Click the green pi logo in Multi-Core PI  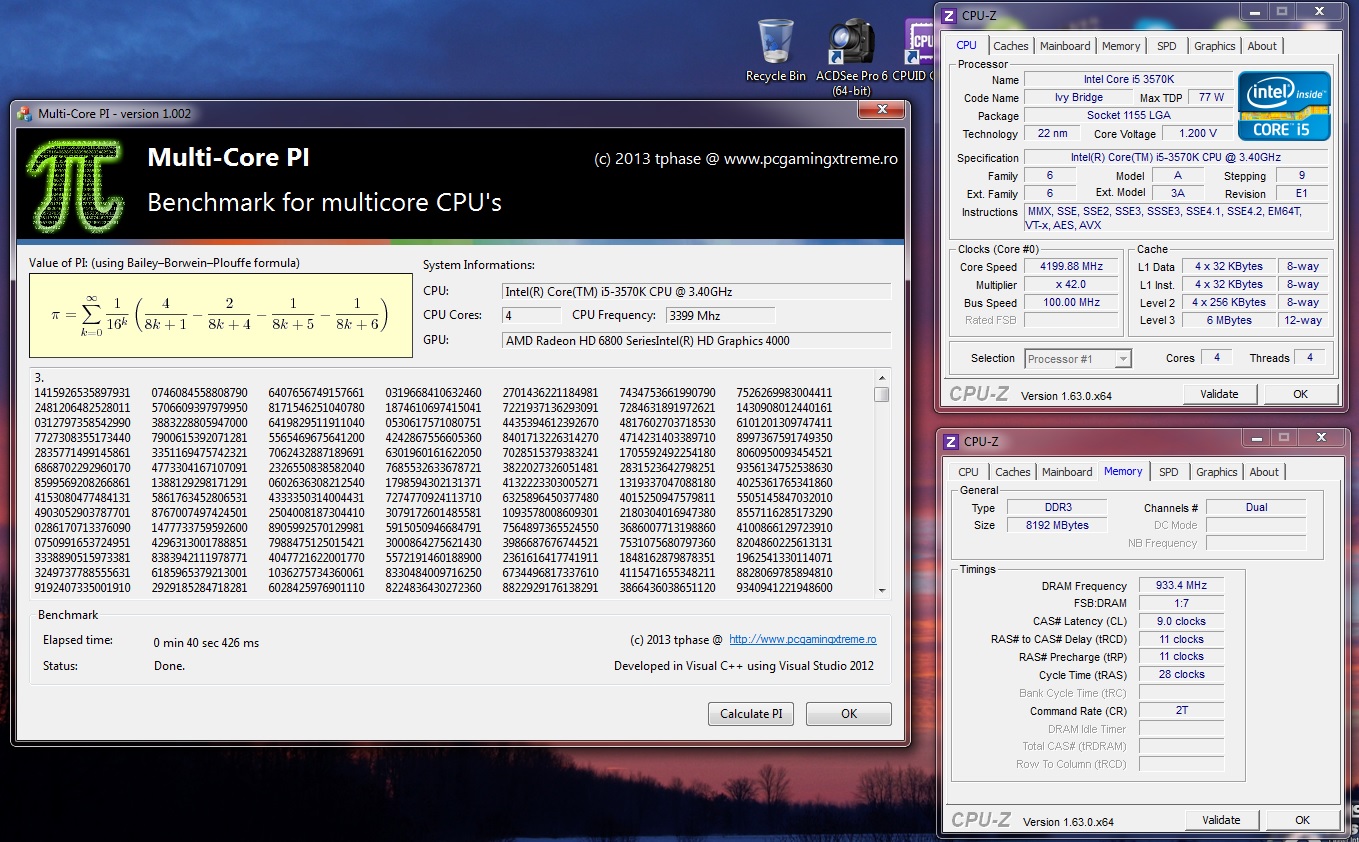click(x=74, y=186)
